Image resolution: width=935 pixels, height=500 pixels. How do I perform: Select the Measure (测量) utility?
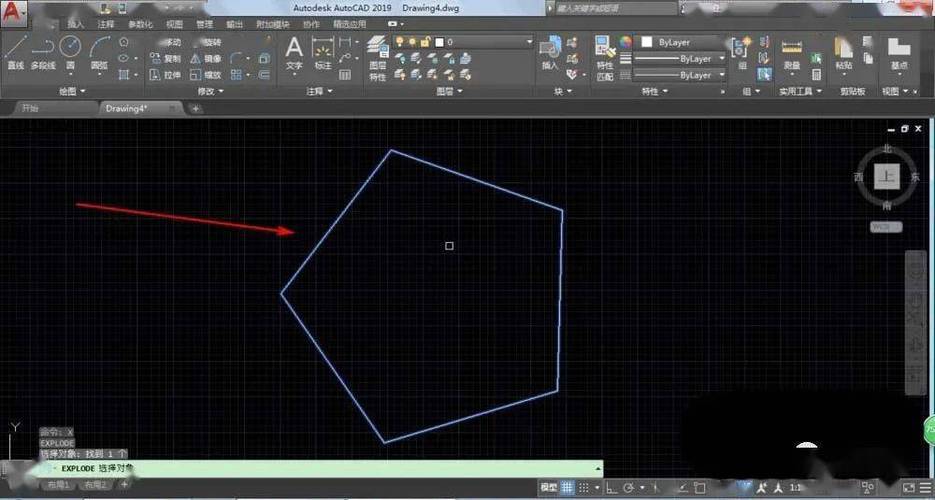click(x=792, y=52)
